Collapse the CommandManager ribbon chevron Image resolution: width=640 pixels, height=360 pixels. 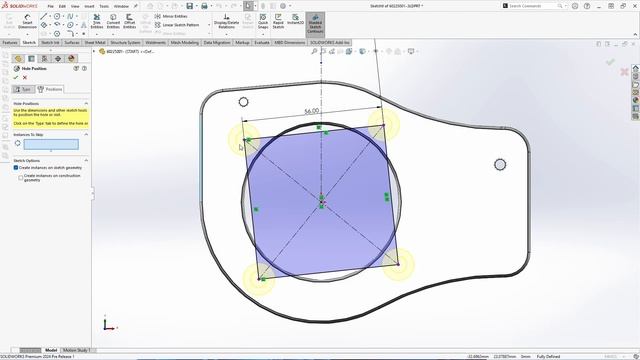click(x=635, y=35)
